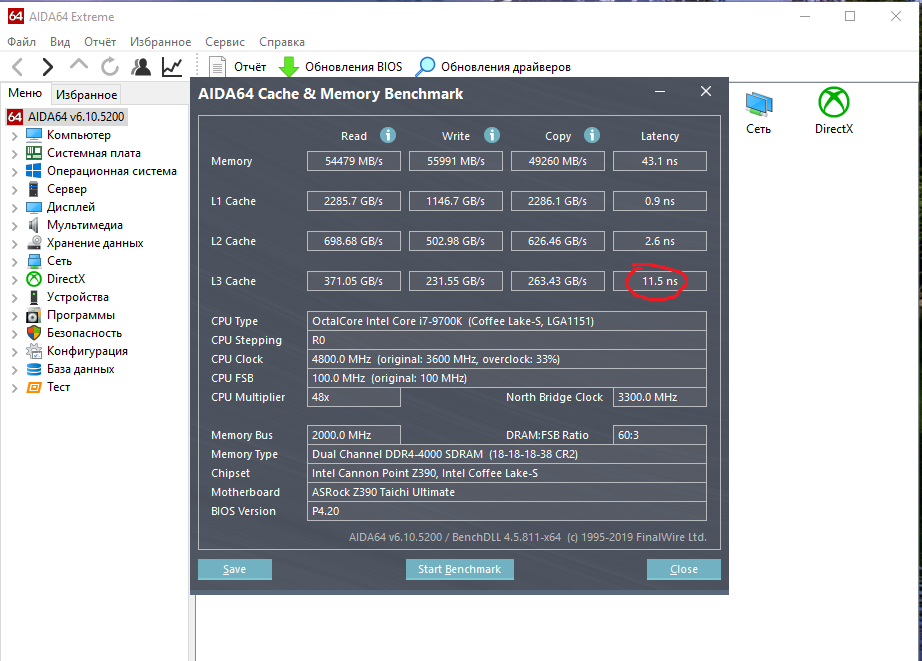922x661 pixels.
Task: Save the benchmark results
Action: [x=235, y=569]
